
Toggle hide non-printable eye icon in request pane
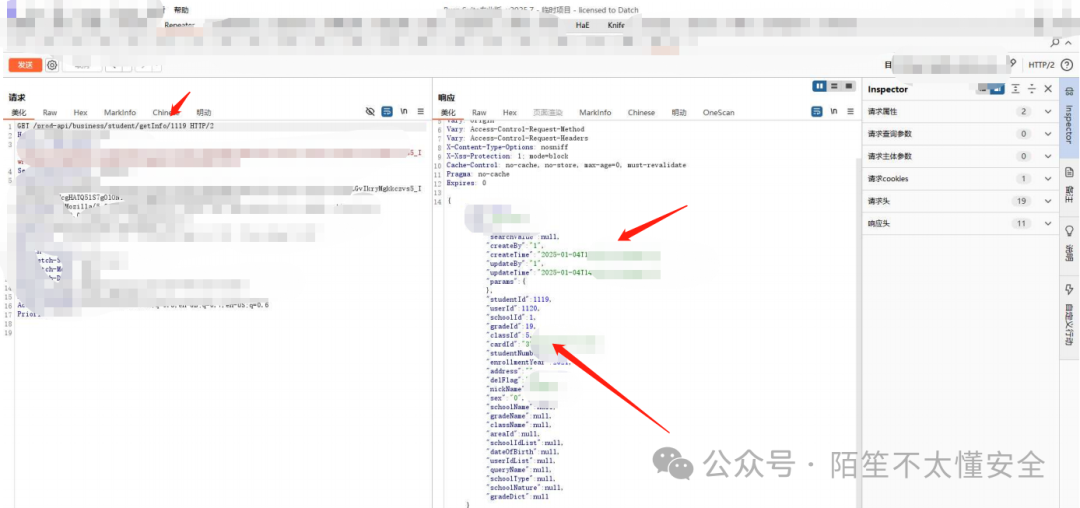tap(370, 112)
